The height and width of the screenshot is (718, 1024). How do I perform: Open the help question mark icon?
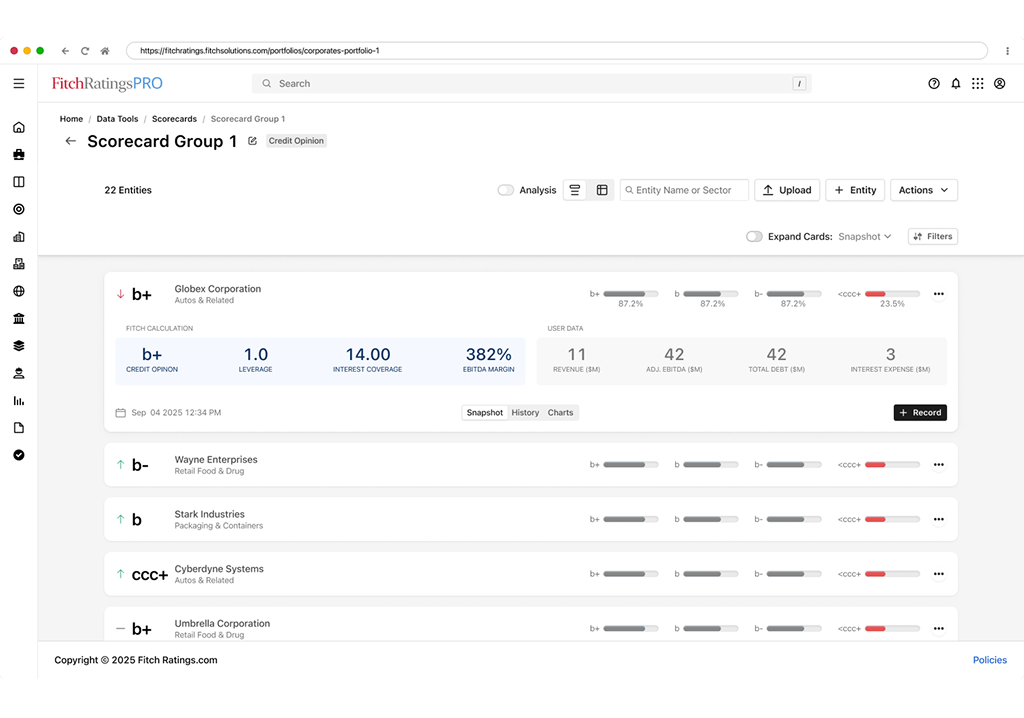click(x=934, y=84)
